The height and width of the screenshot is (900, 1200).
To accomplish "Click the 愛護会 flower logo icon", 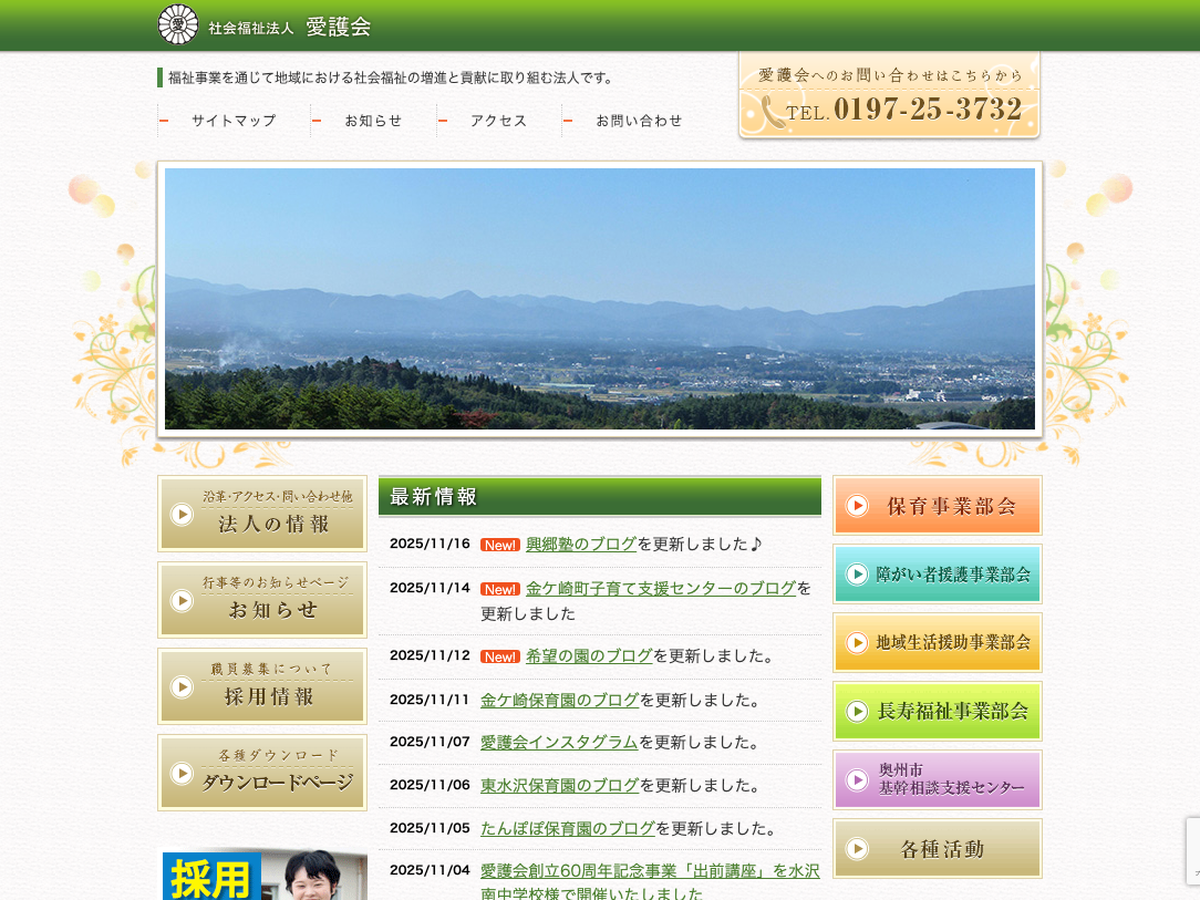I will pos(178,25).
